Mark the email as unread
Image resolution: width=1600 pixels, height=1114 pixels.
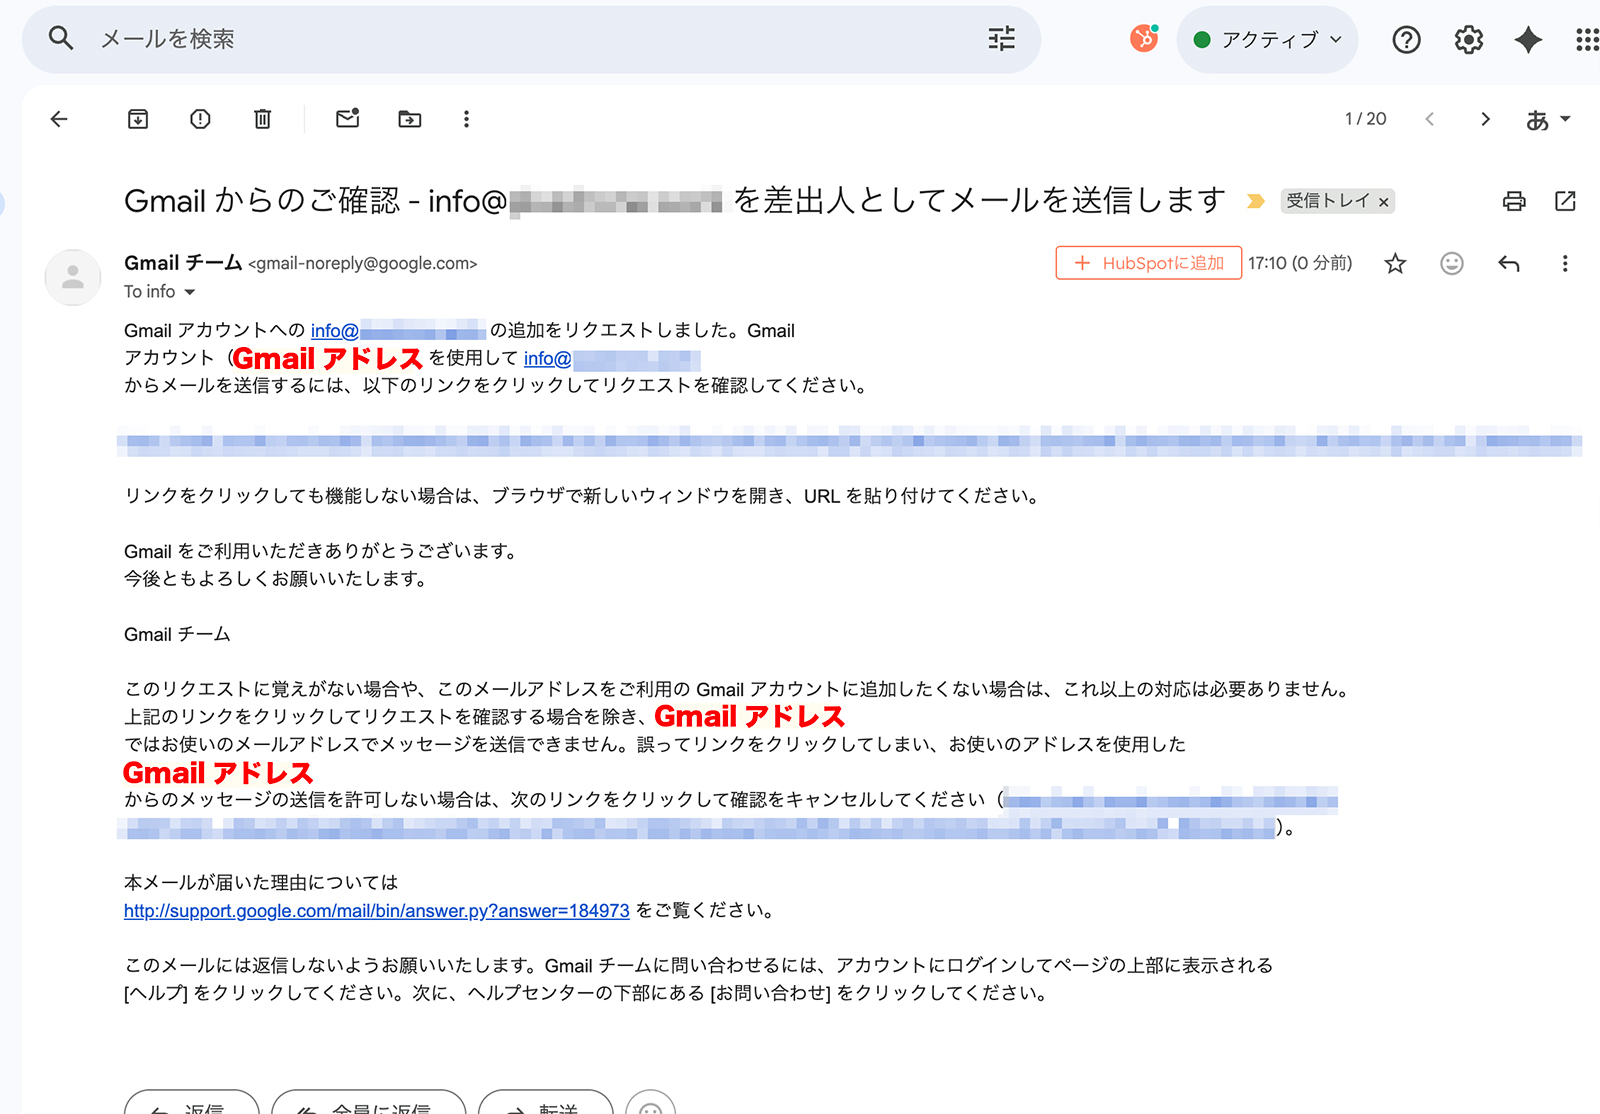coord(347,119)
